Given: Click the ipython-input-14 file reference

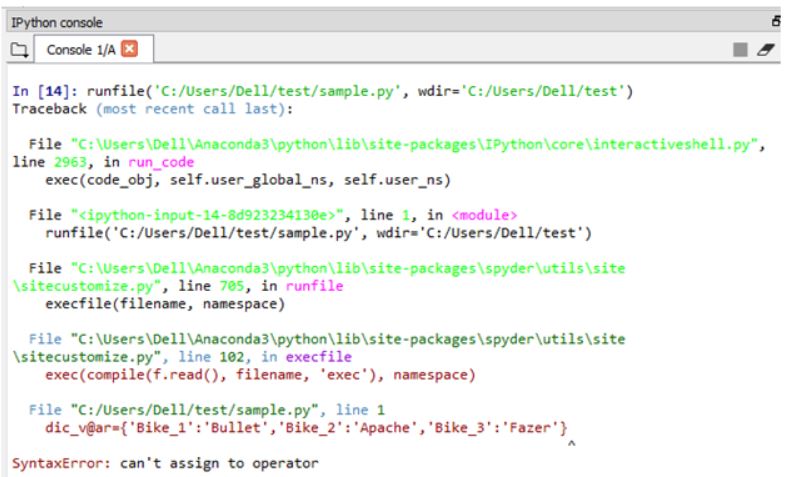Looking at the screenshot, I should point(207,215).
